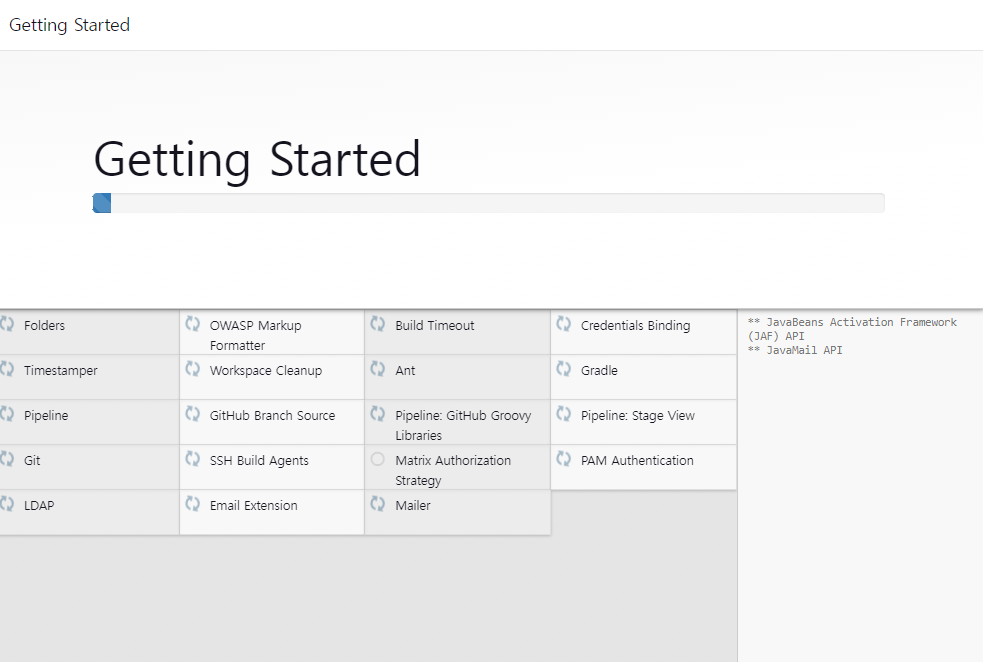This screenshot has width=983, height=662.
Task: Click the spinner icon beside Gradle
Action: pyautogui.click(x=564, y=369)
